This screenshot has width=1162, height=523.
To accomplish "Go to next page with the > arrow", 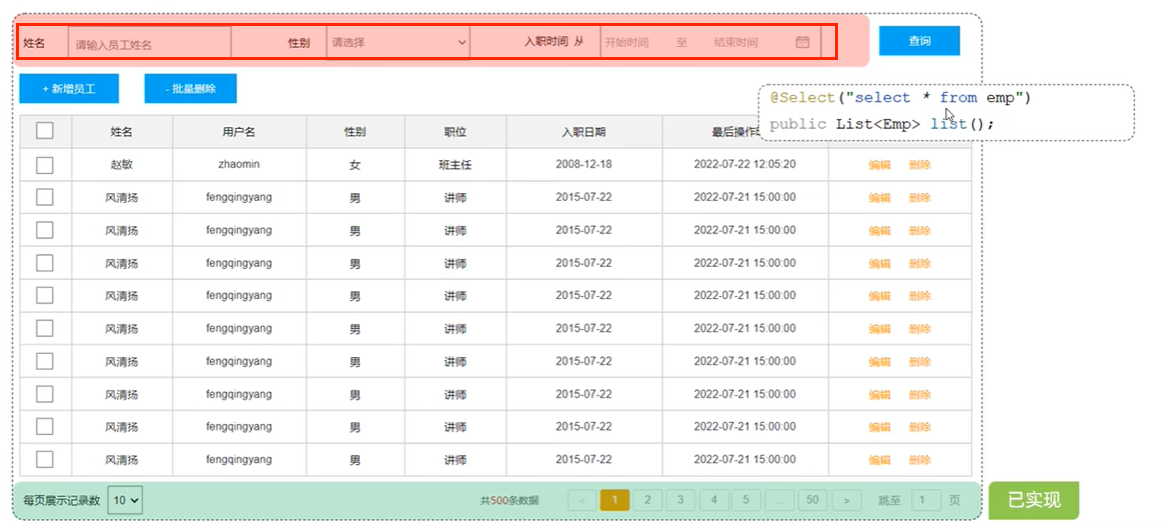I will pyautogui.click(x=846, y=500).
